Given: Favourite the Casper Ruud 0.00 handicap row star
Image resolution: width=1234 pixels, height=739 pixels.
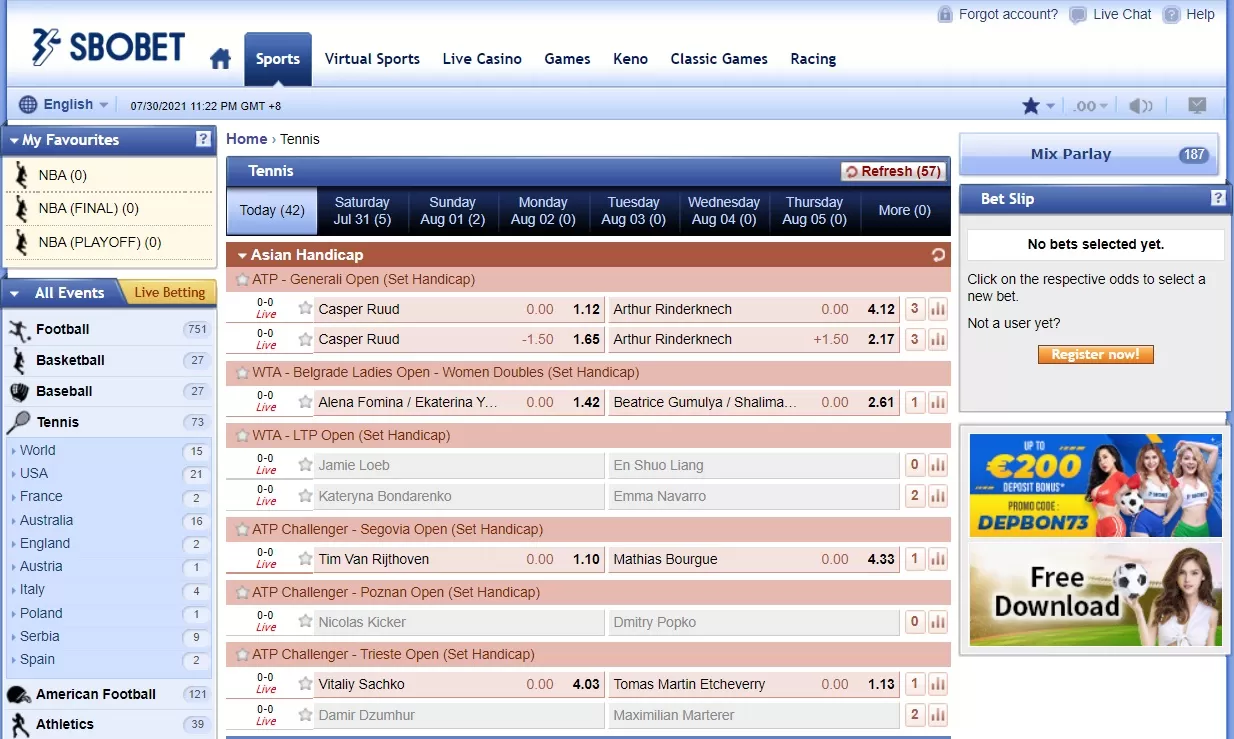Looking at the screenshot, I should [305, 308].
